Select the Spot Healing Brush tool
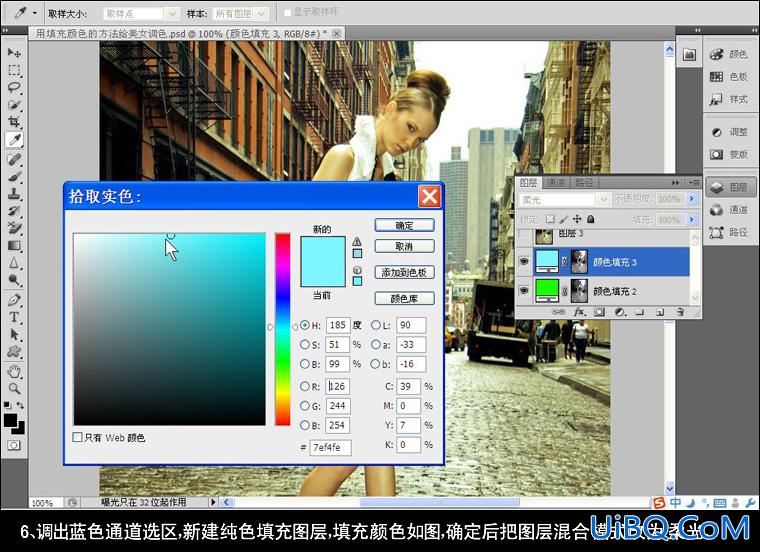This screenshot has height=552, width=760. coord(14,159)
